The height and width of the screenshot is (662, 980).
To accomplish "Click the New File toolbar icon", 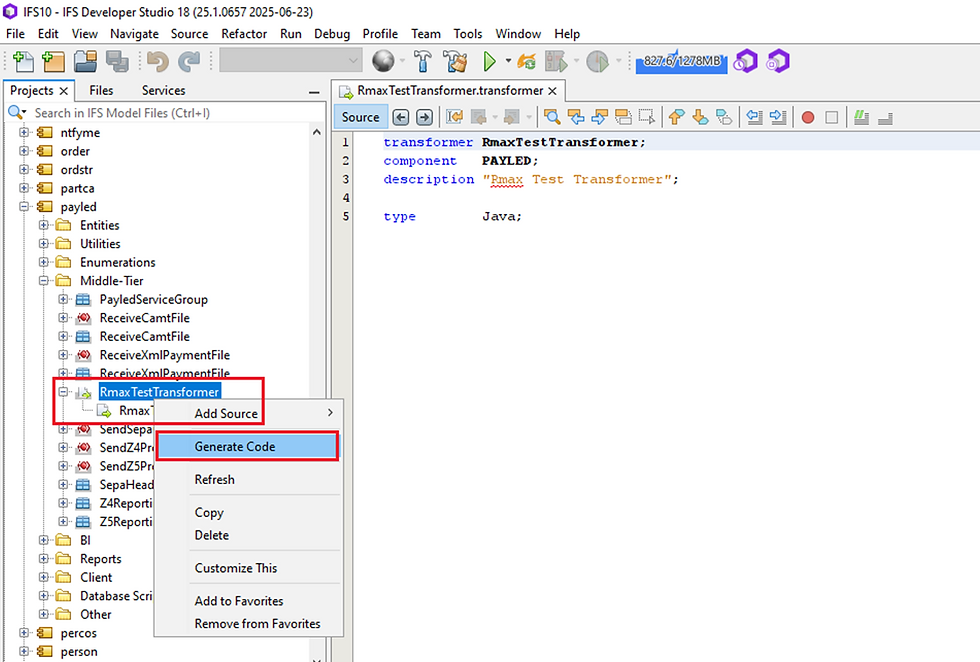I will 24,61.
